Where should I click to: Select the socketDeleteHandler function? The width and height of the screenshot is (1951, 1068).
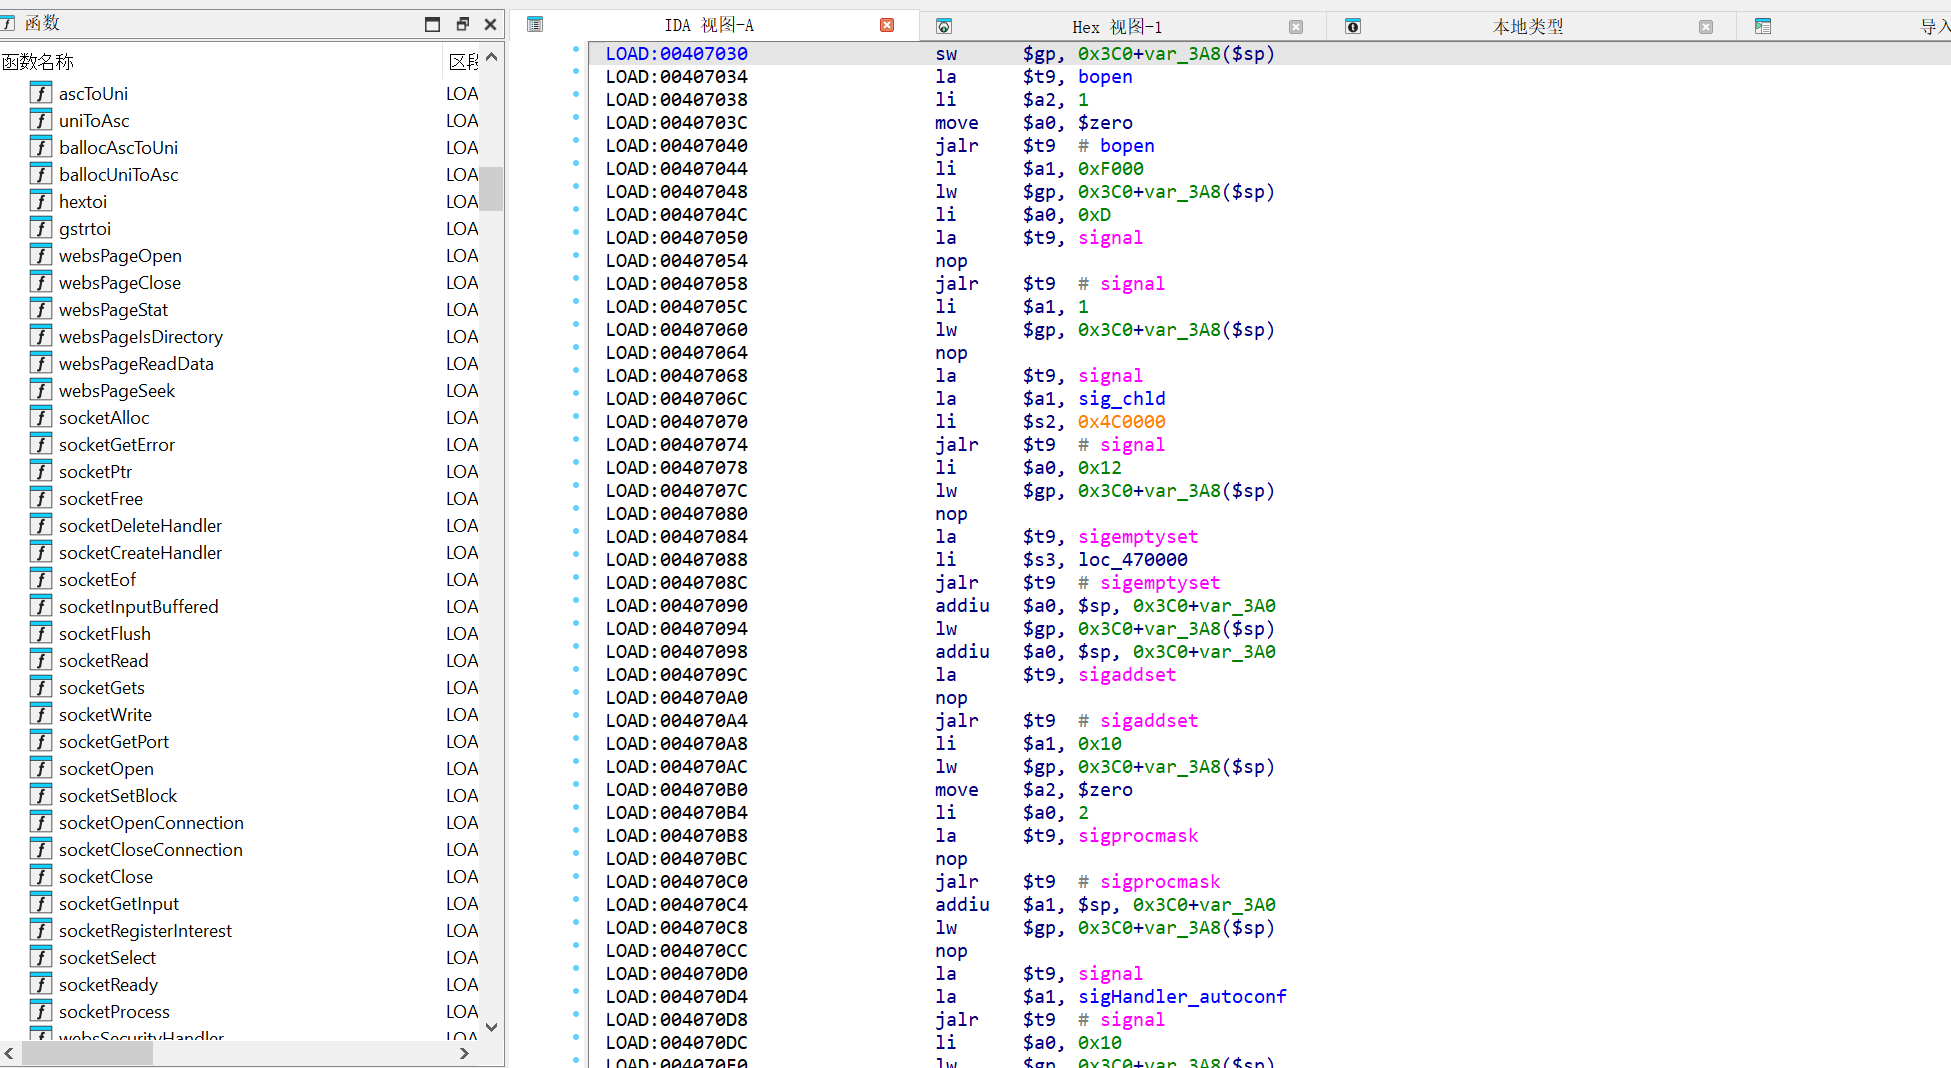[x=140, y=525]
